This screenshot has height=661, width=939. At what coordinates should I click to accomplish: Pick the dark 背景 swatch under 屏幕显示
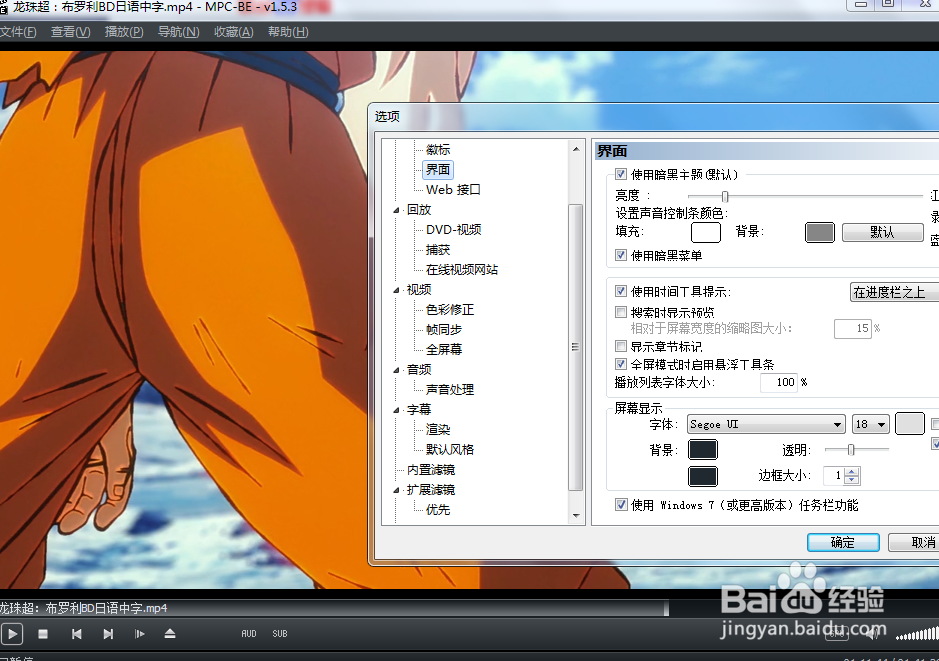tap(703, 450)
